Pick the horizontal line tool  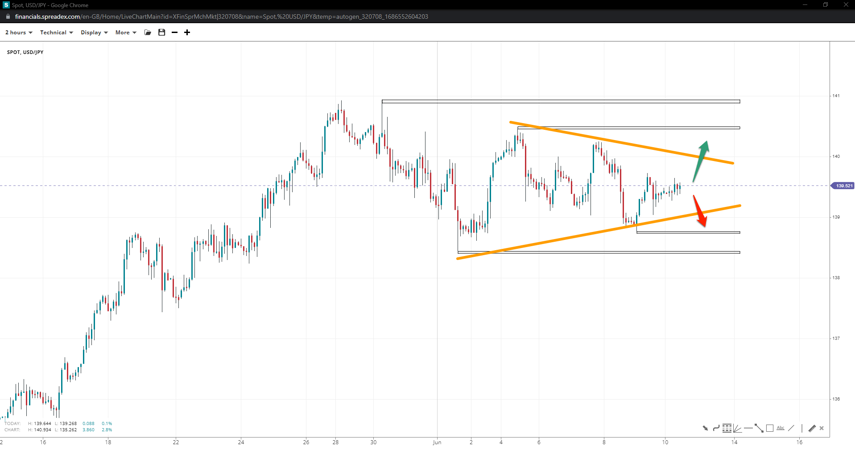[x=748, y=428]
